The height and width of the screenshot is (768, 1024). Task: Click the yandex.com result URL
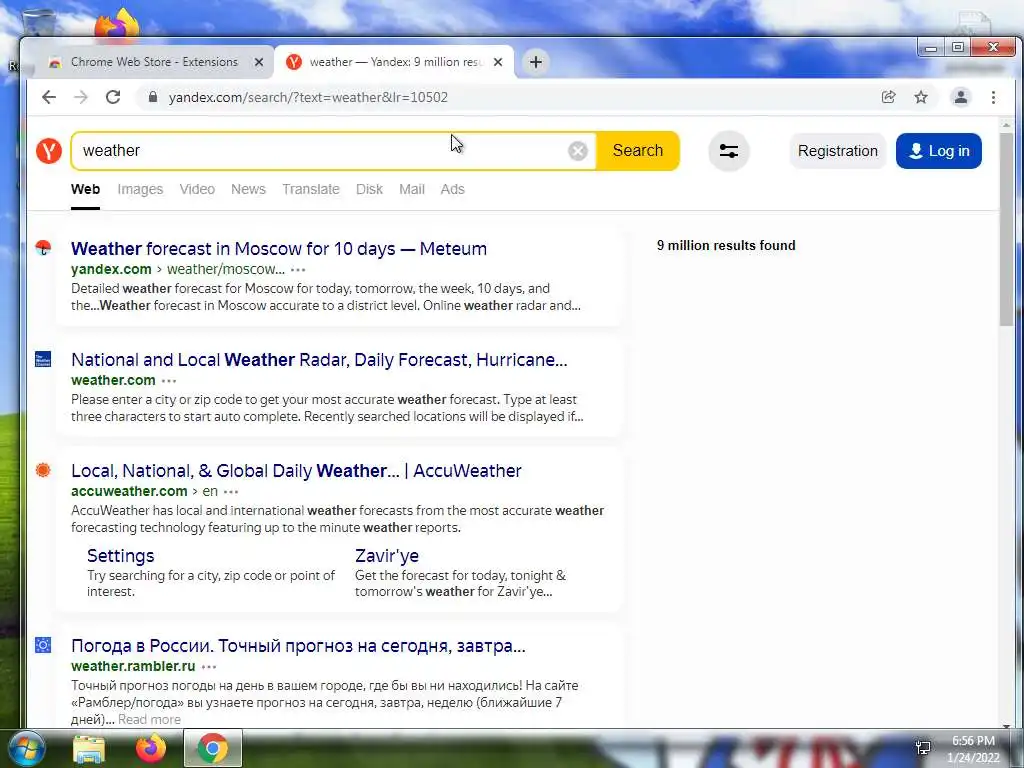(111, 269)
